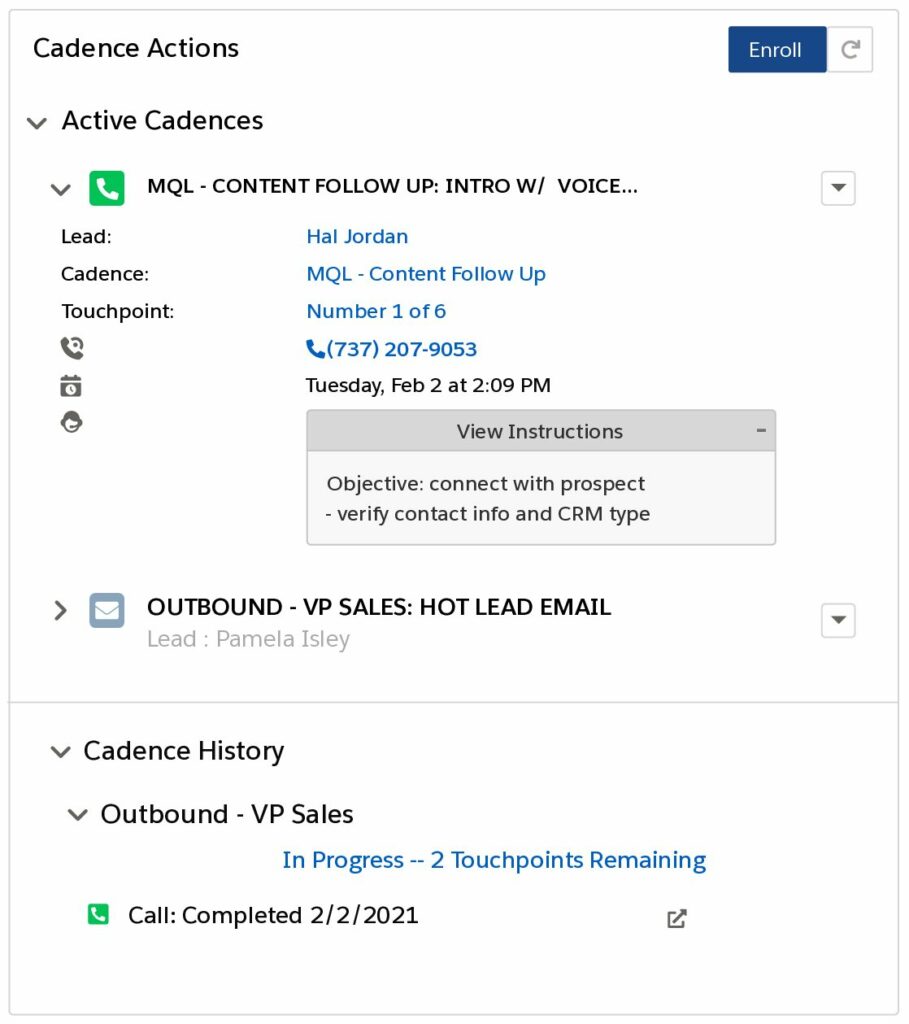This screenshot has height=1024, width=909.
Task: Click the green phone icon for MQL cadence
Action: 106,189
